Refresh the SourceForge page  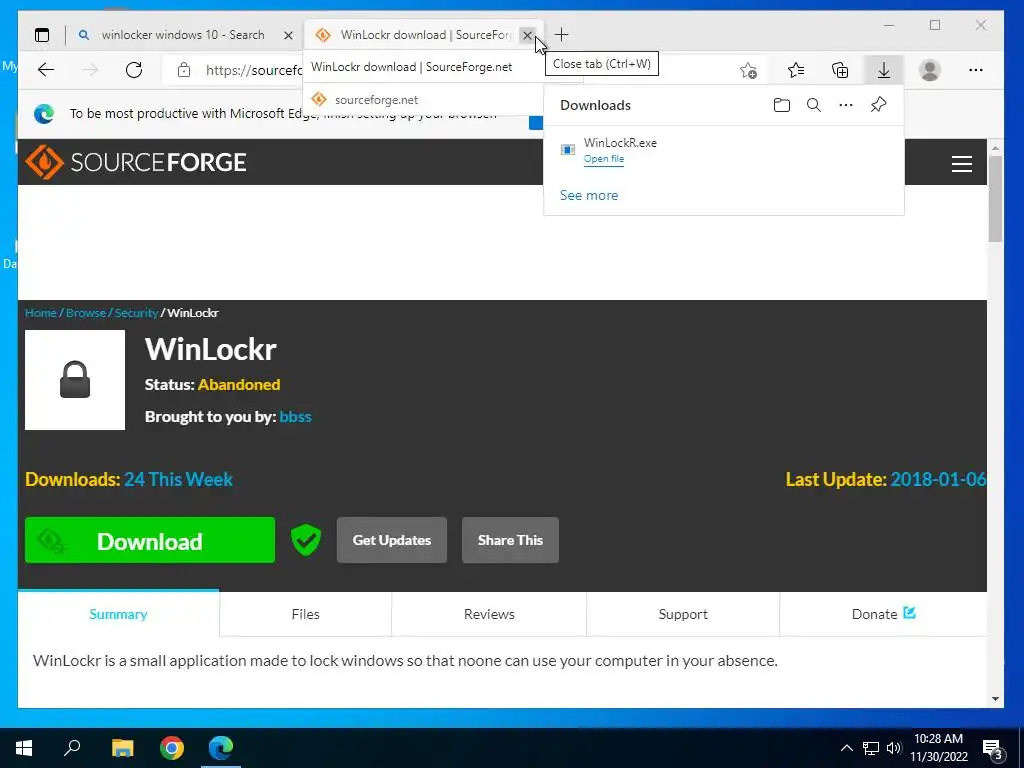[x=134, y=70]
